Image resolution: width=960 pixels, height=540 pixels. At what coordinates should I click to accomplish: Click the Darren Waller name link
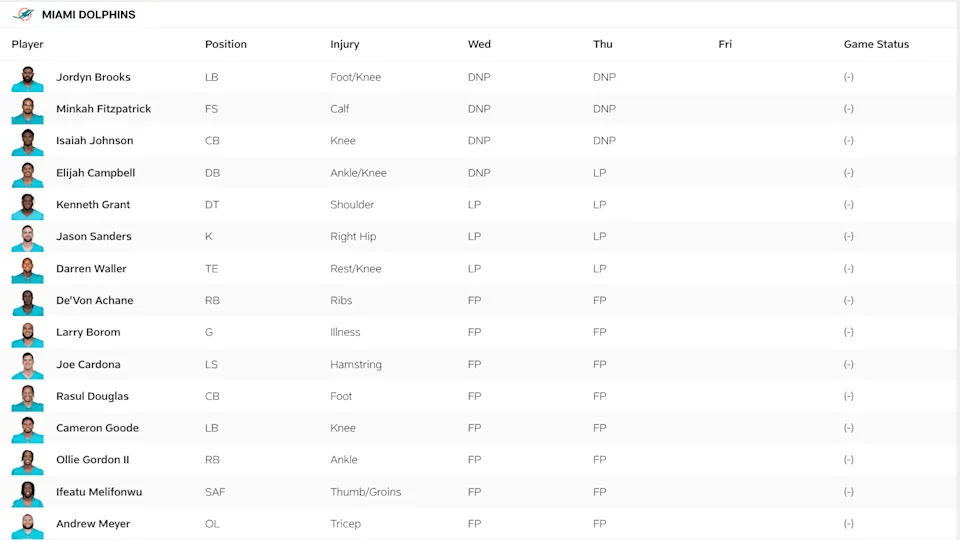[91, 269]
